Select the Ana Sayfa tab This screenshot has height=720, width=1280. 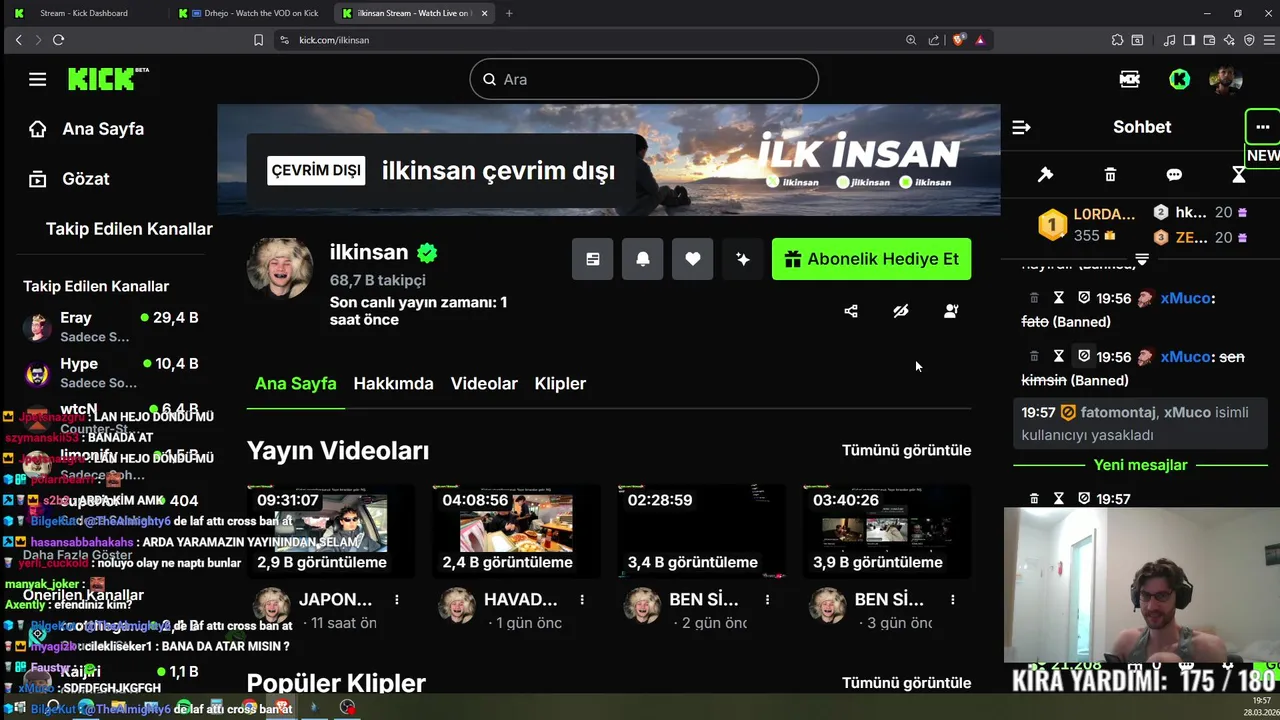coord(295,383)
